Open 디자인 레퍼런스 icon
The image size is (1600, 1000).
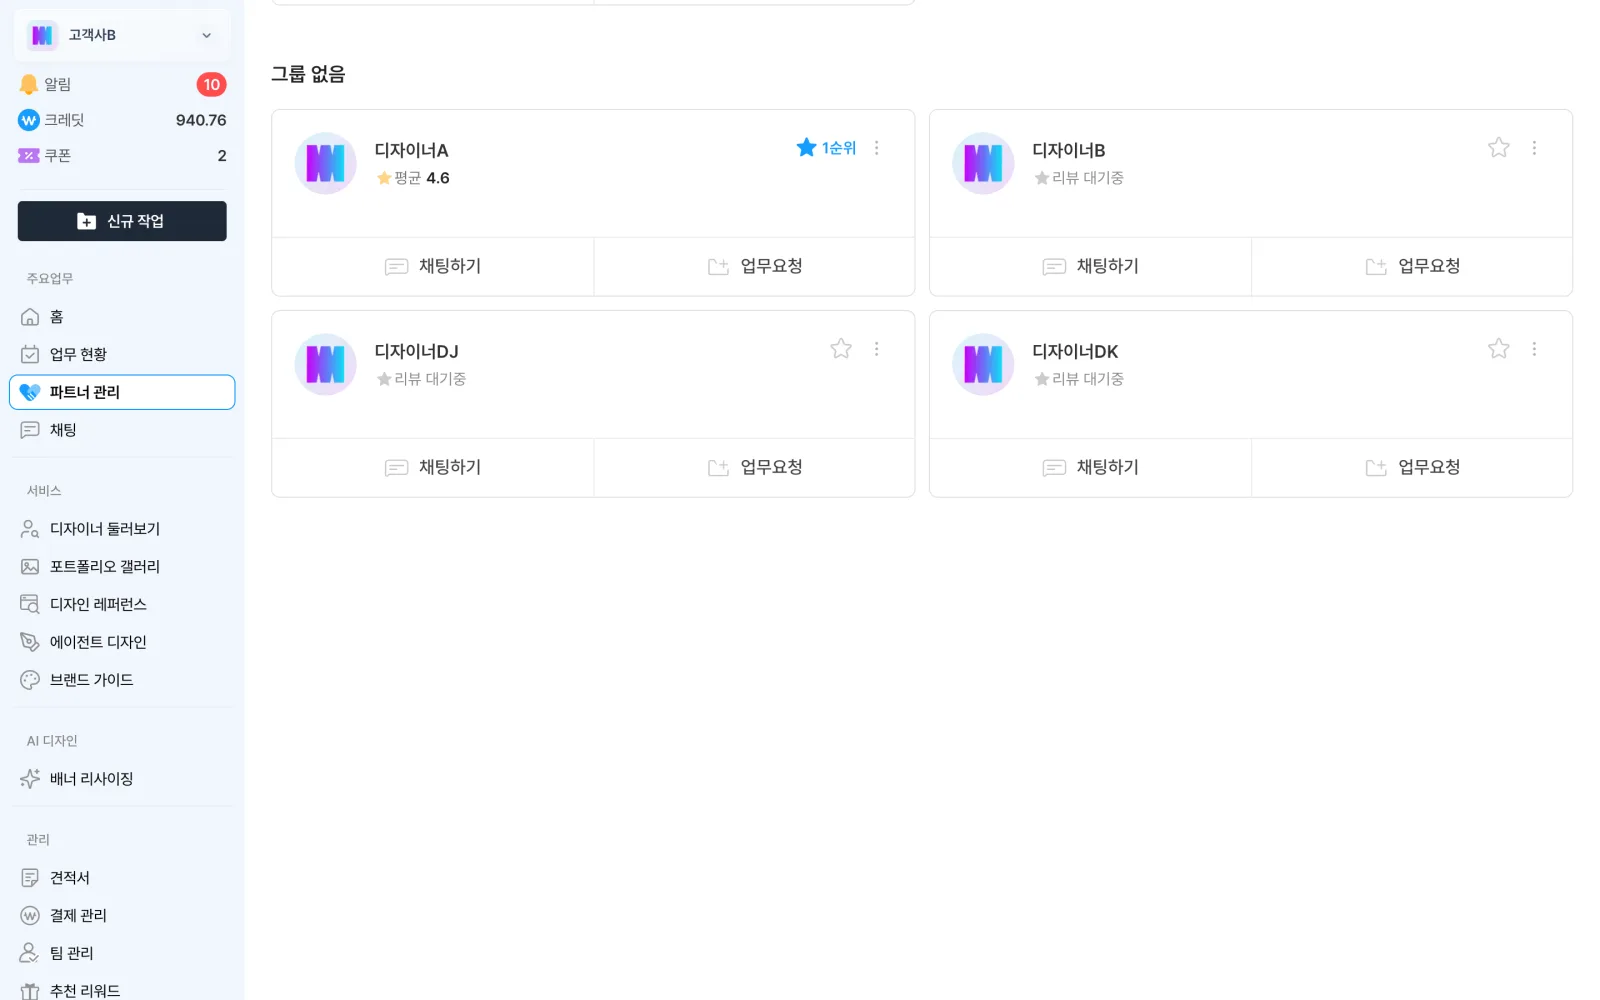tap(30, 604)
